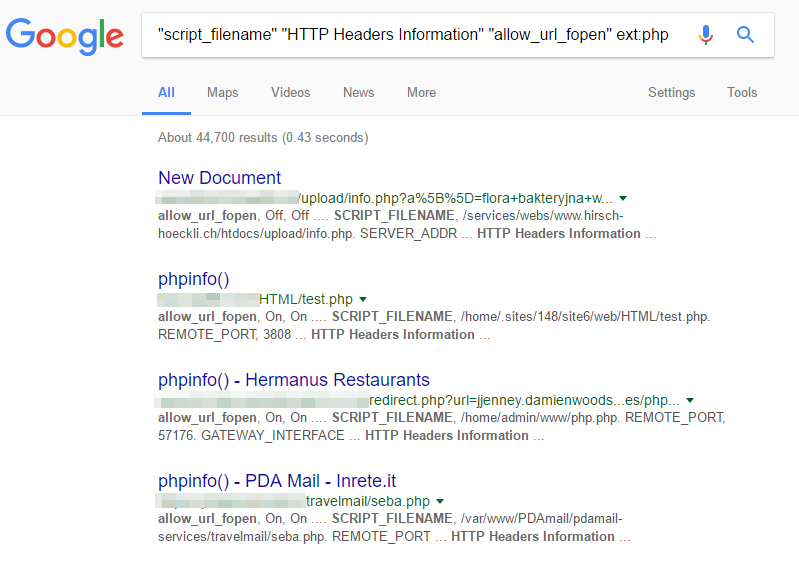The height and width of the screenshot is (563, 799).
Task: Click the travelmail/seba.php green URL text
Action: coord(368,501)
